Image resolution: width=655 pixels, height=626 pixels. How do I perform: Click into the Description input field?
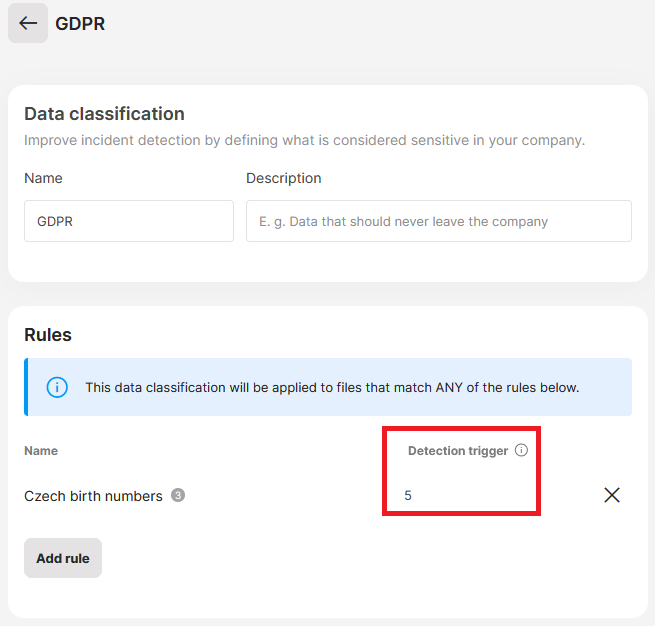coord(439,221)
